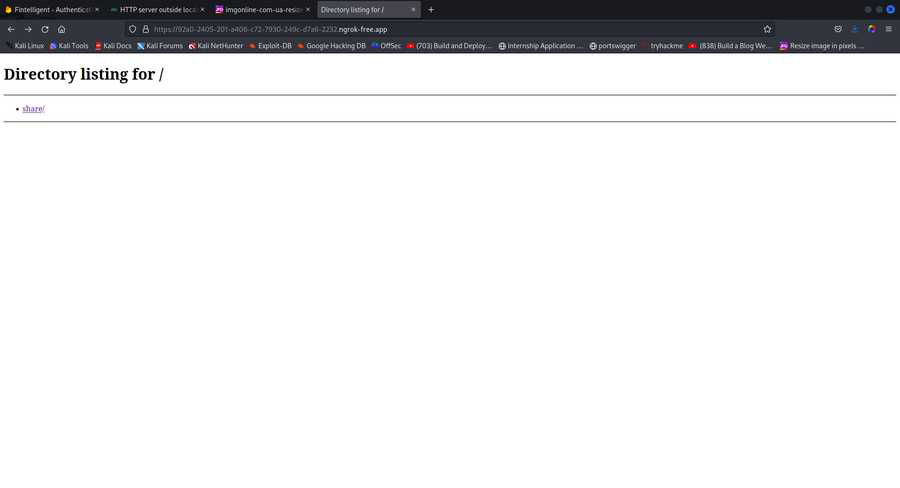Click the Directory listing for / heading

[84, 74]
